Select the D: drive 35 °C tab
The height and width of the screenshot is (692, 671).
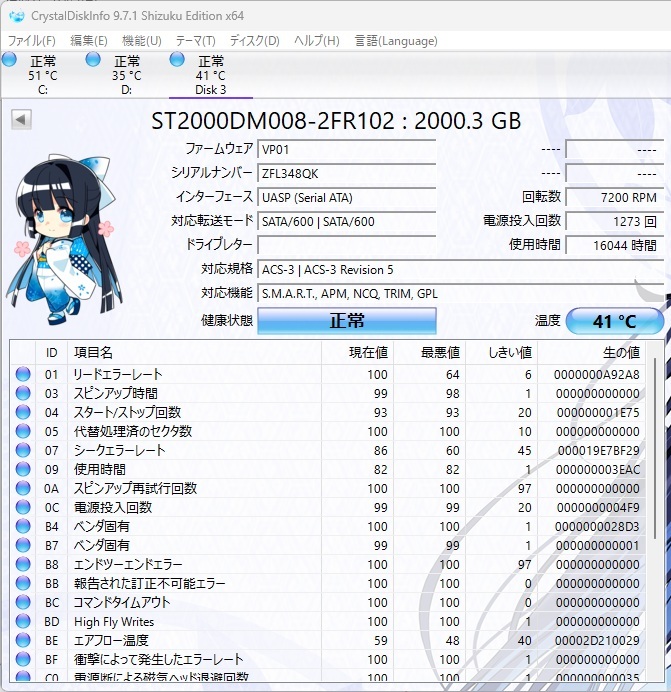coord(127,75)
